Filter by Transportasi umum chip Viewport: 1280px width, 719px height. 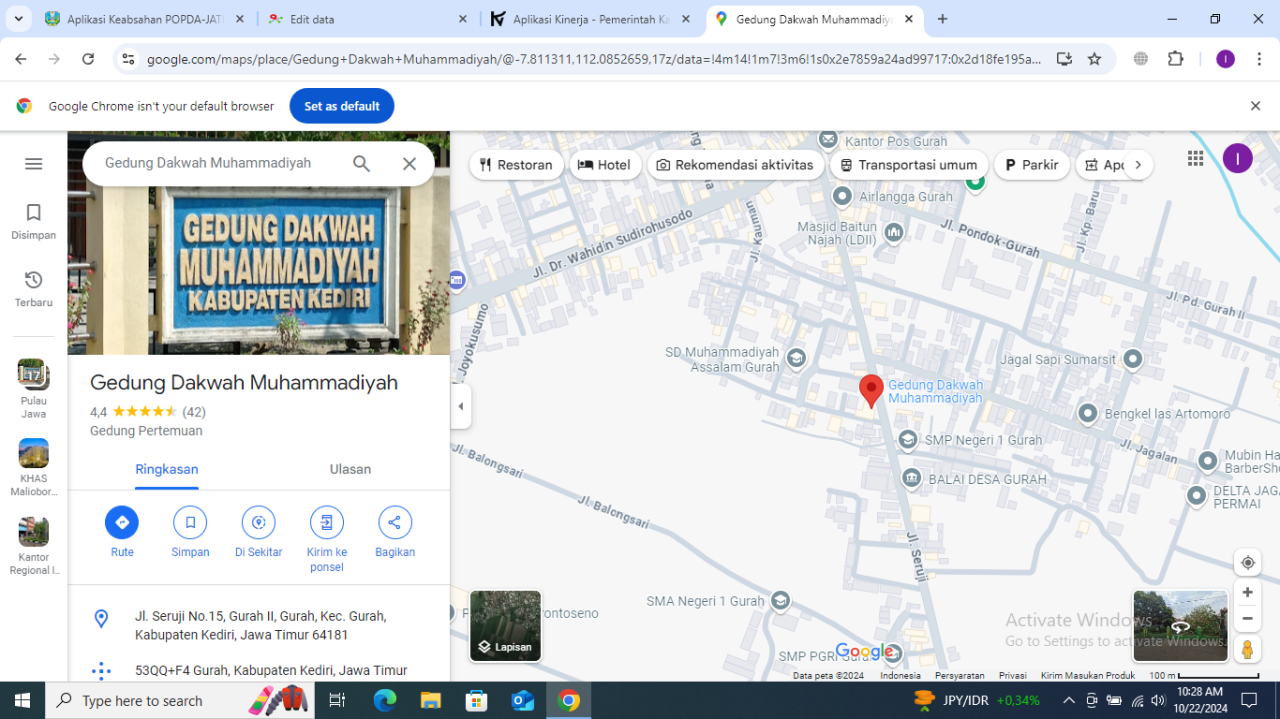(x=909, y=165)
